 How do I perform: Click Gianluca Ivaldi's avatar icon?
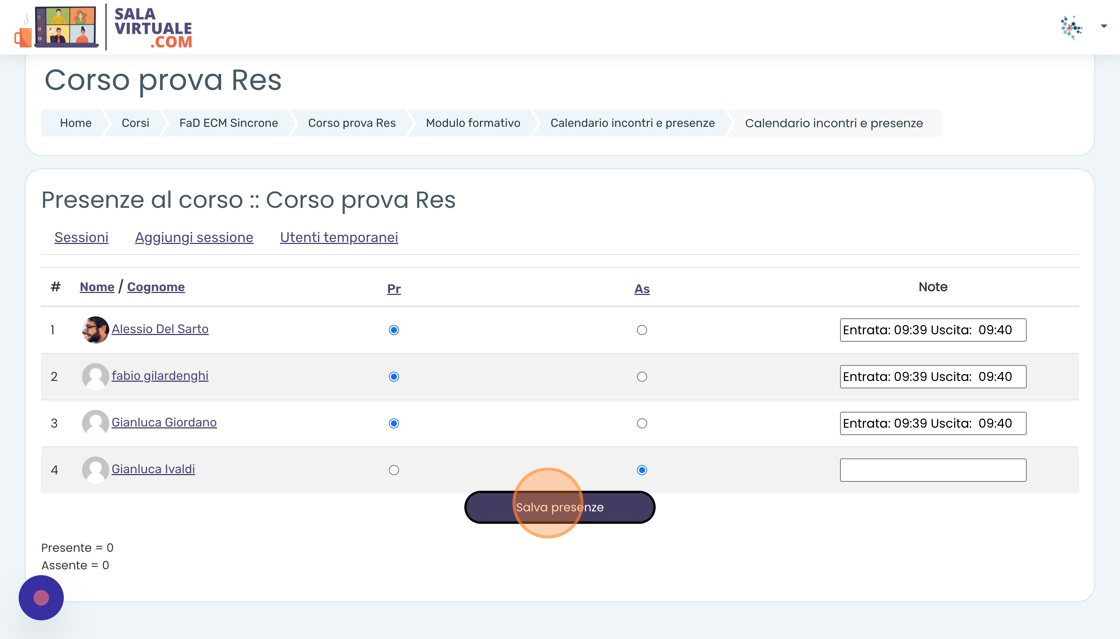coord(95,470)
